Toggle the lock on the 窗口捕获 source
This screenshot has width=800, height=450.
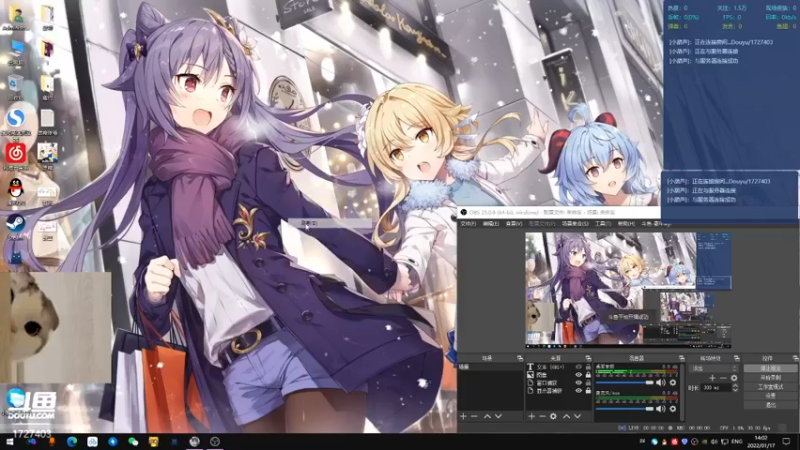(x=588, y=383)
